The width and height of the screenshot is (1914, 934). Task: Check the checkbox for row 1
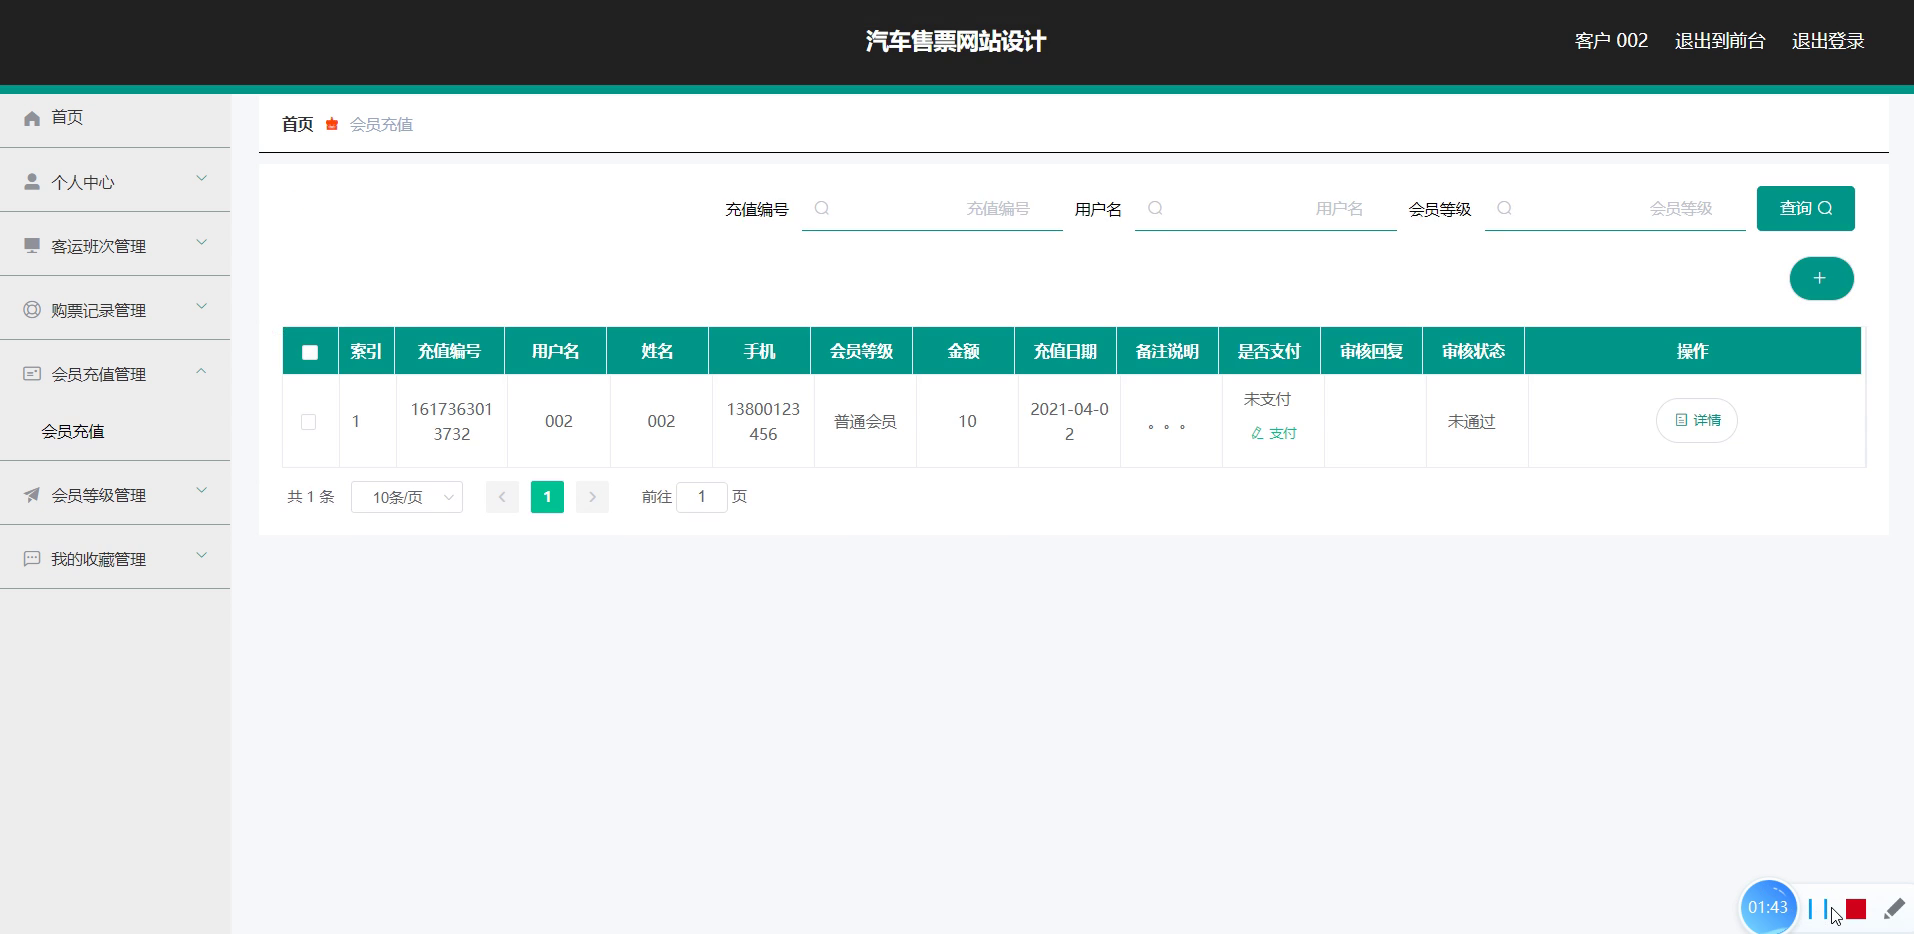tap(309, 422)
